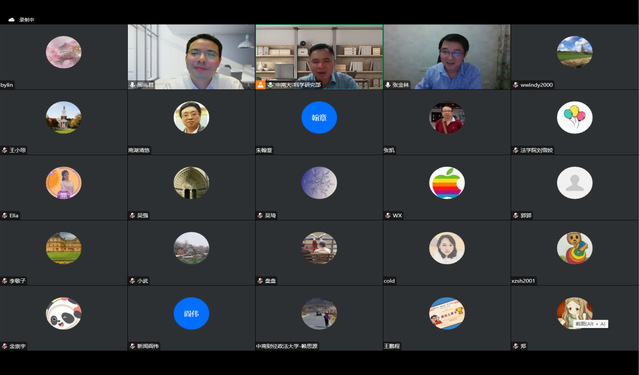This screenshot has width=639, height=375.
Task: Click the snowflake avatar tile
Action: pyautogui.click(x=319, y=183)
